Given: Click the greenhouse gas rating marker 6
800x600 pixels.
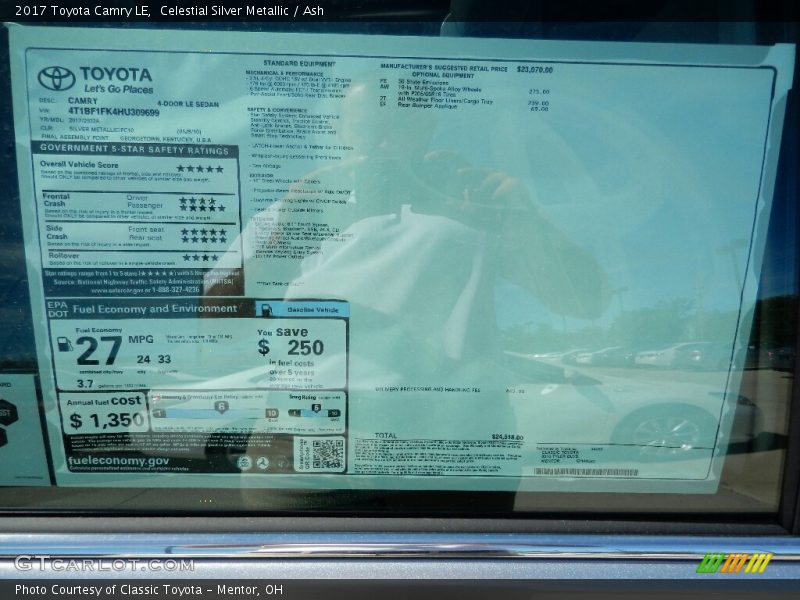Looking at the screenshot, I should coord(221,407).
